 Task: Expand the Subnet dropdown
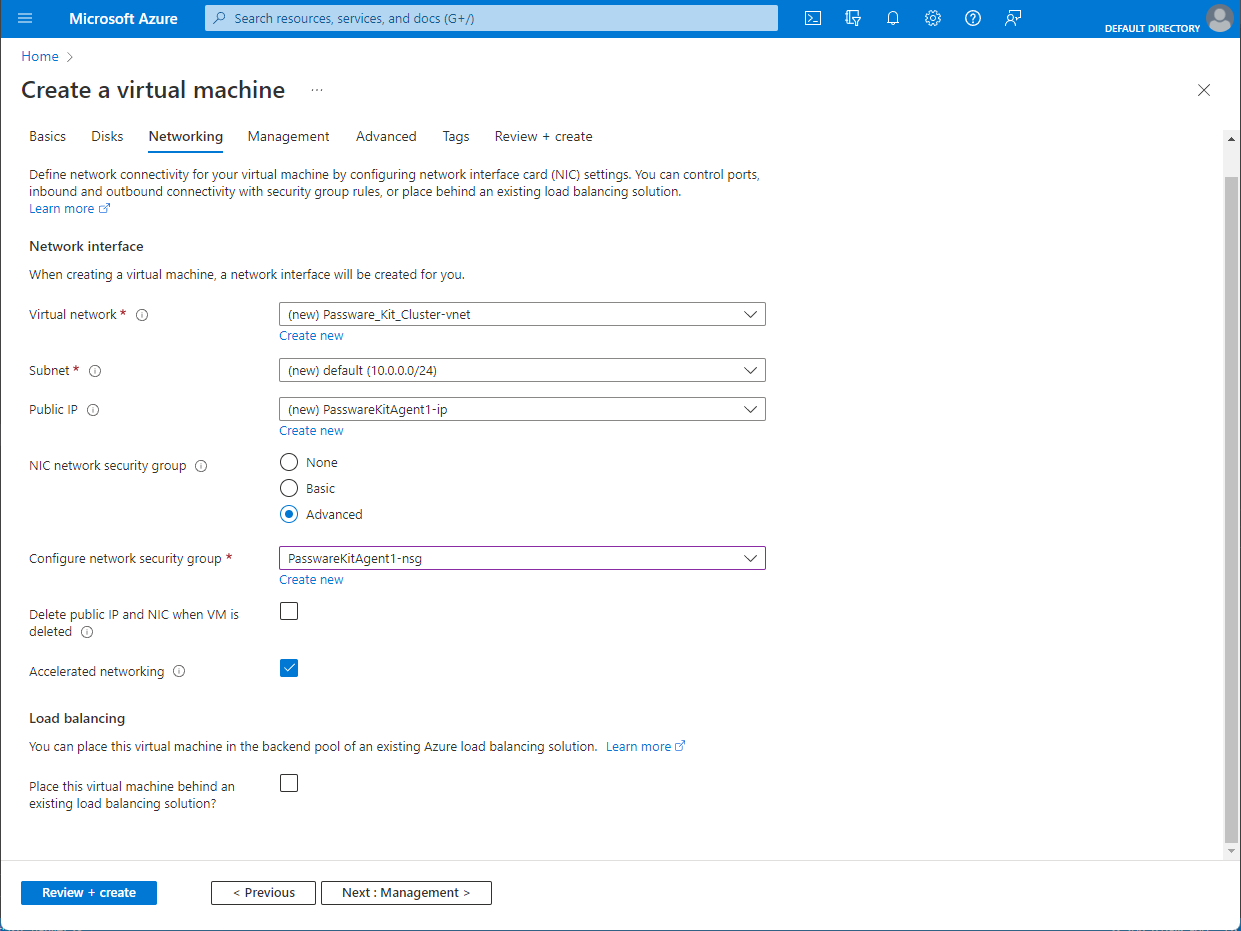(x=522, y=370)
